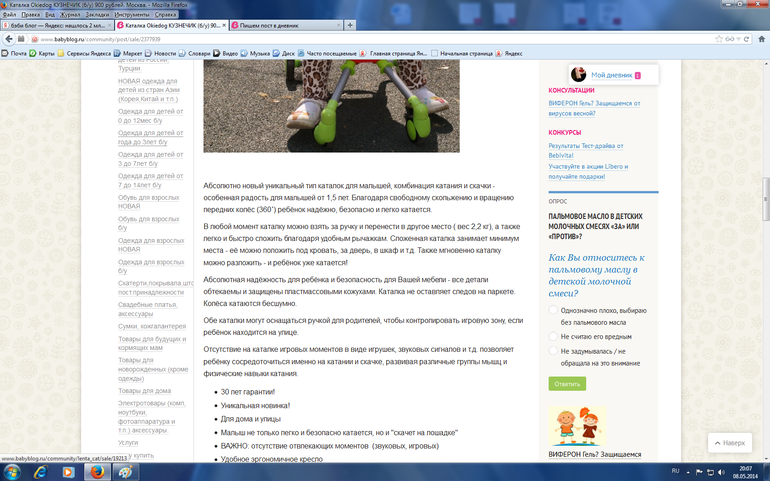Open Результаты Тест-драйва от Bebivita link
The width and height of the screenshot is (770, 481).
click(585, 150)
